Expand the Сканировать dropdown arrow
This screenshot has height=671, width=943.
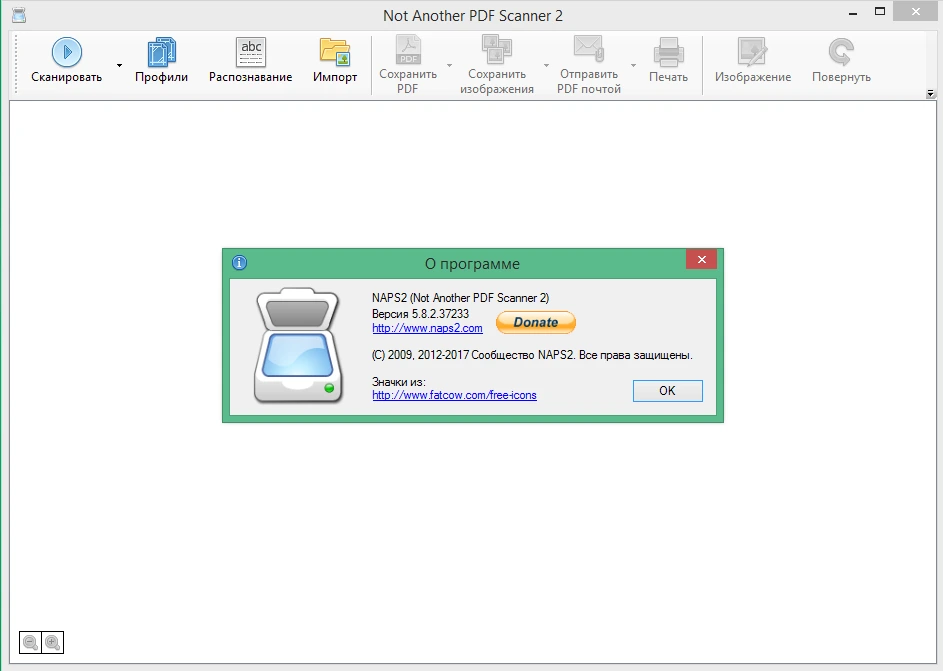coord(119,65)
